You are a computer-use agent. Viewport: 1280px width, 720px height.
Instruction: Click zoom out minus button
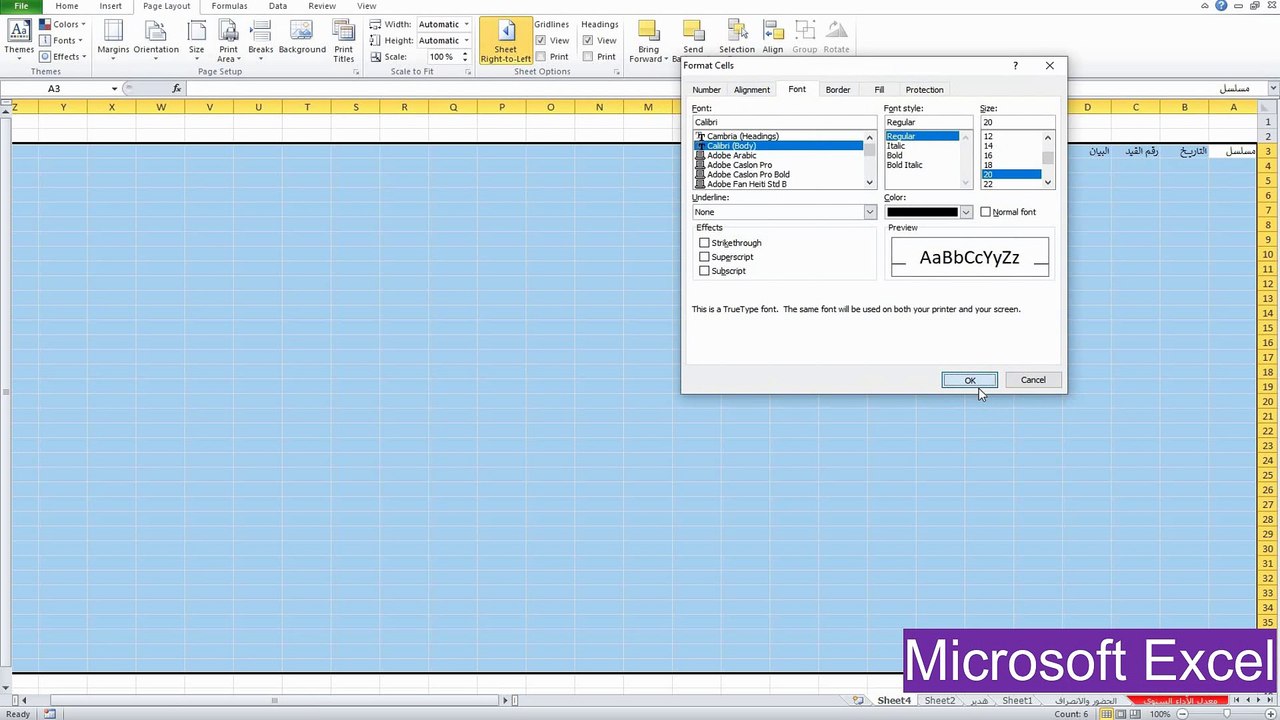tap(1181, 714)
